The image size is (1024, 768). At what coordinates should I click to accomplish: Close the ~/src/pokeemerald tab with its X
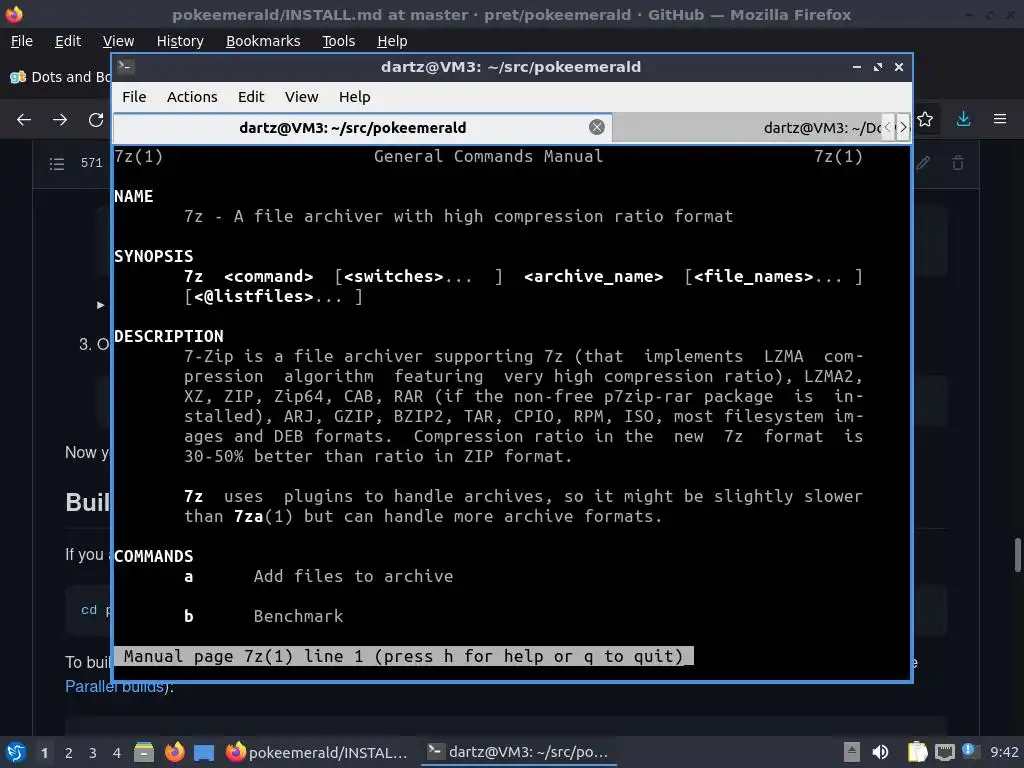[x=596, y=127]
